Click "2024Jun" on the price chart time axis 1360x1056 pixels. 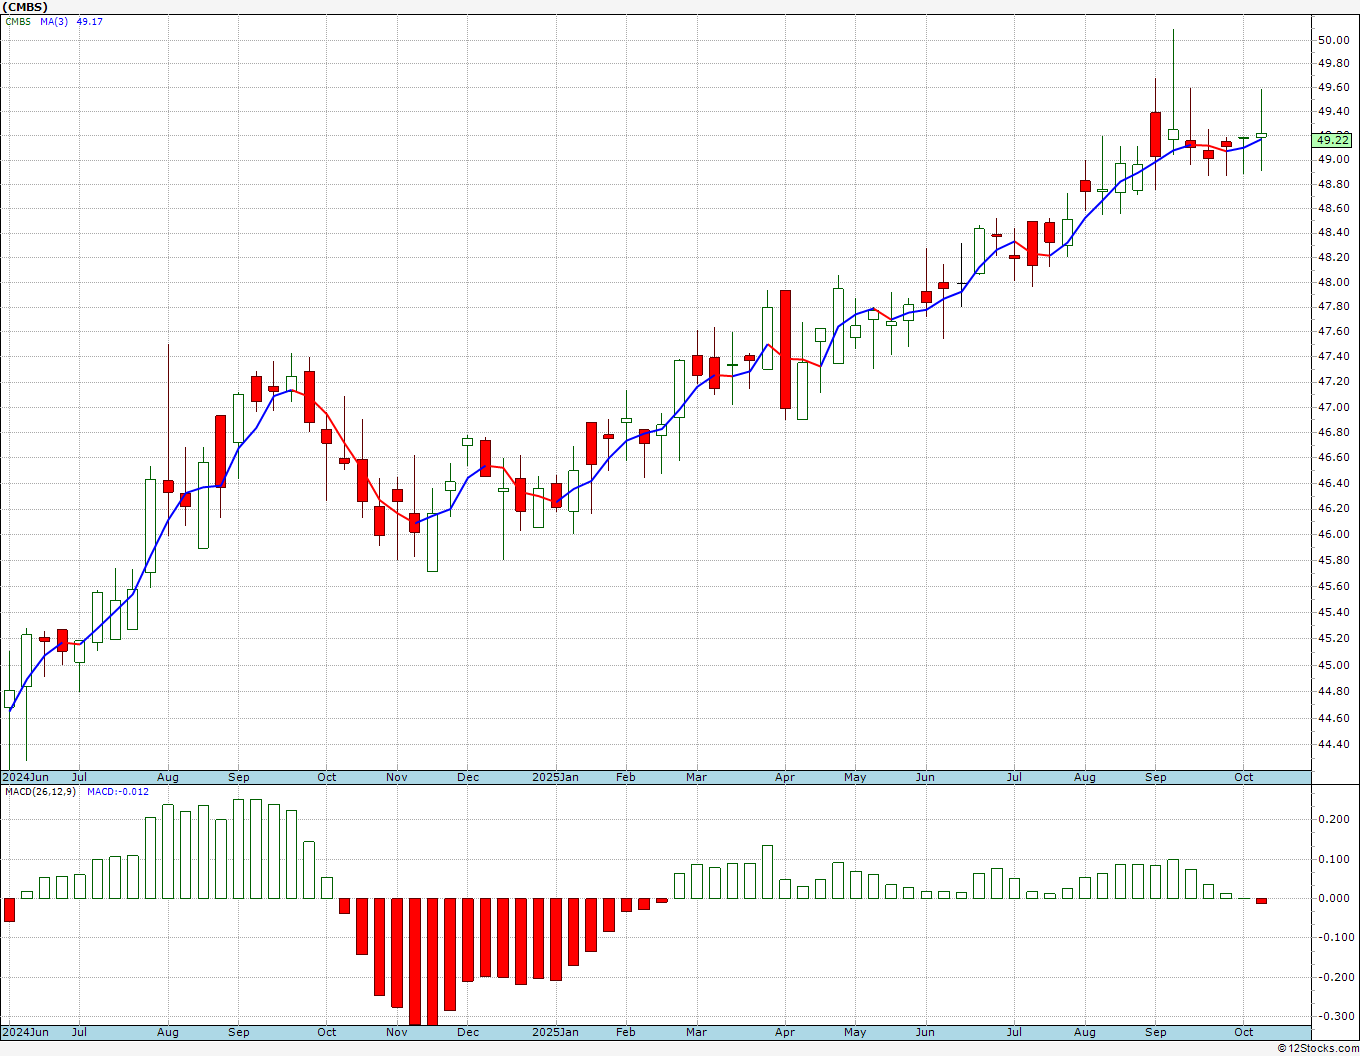25,777
